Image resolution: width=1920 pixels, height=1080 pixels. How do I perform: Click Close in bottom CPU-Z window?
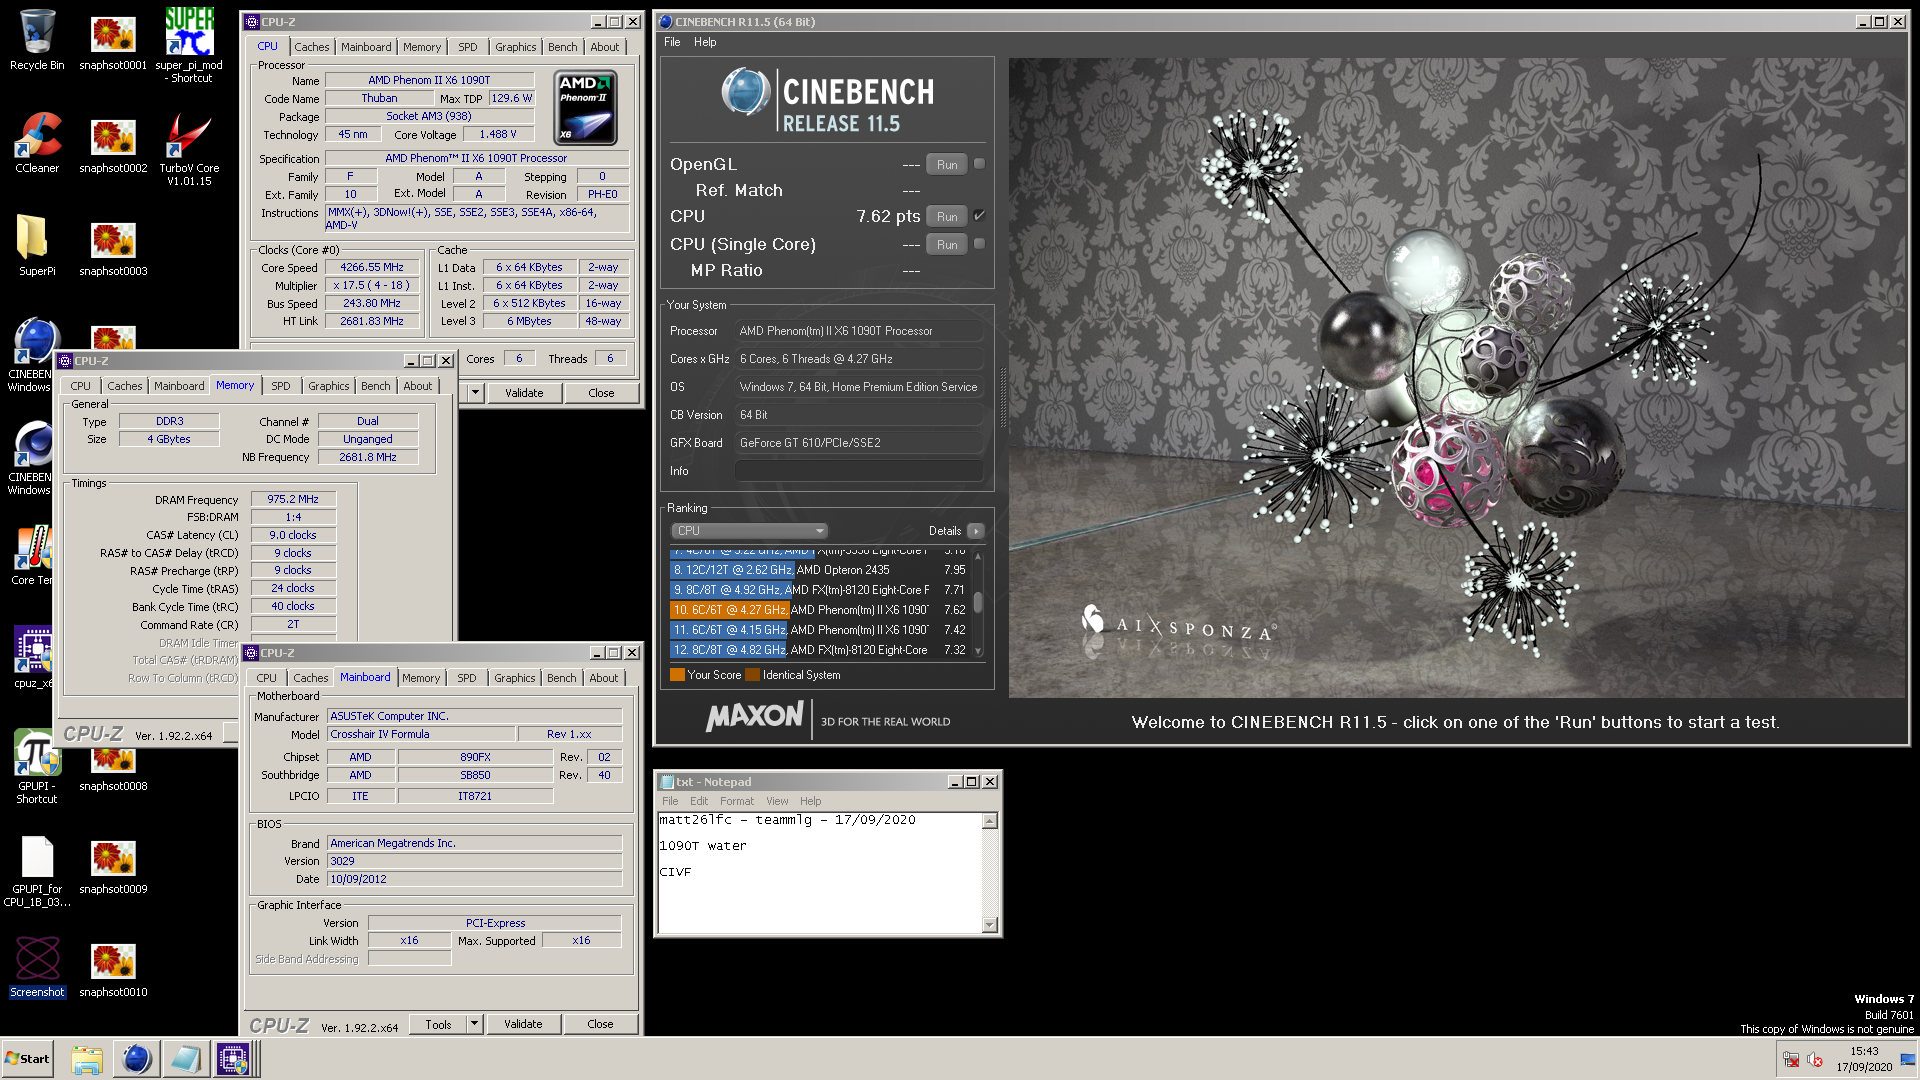coord(600,1024)
